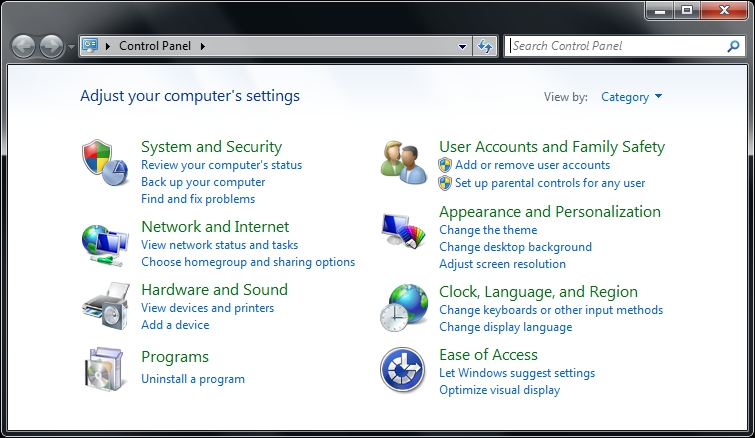Open Find and fix problems
The height and width of the screenshot is (438, 755).
click(198, 199)
